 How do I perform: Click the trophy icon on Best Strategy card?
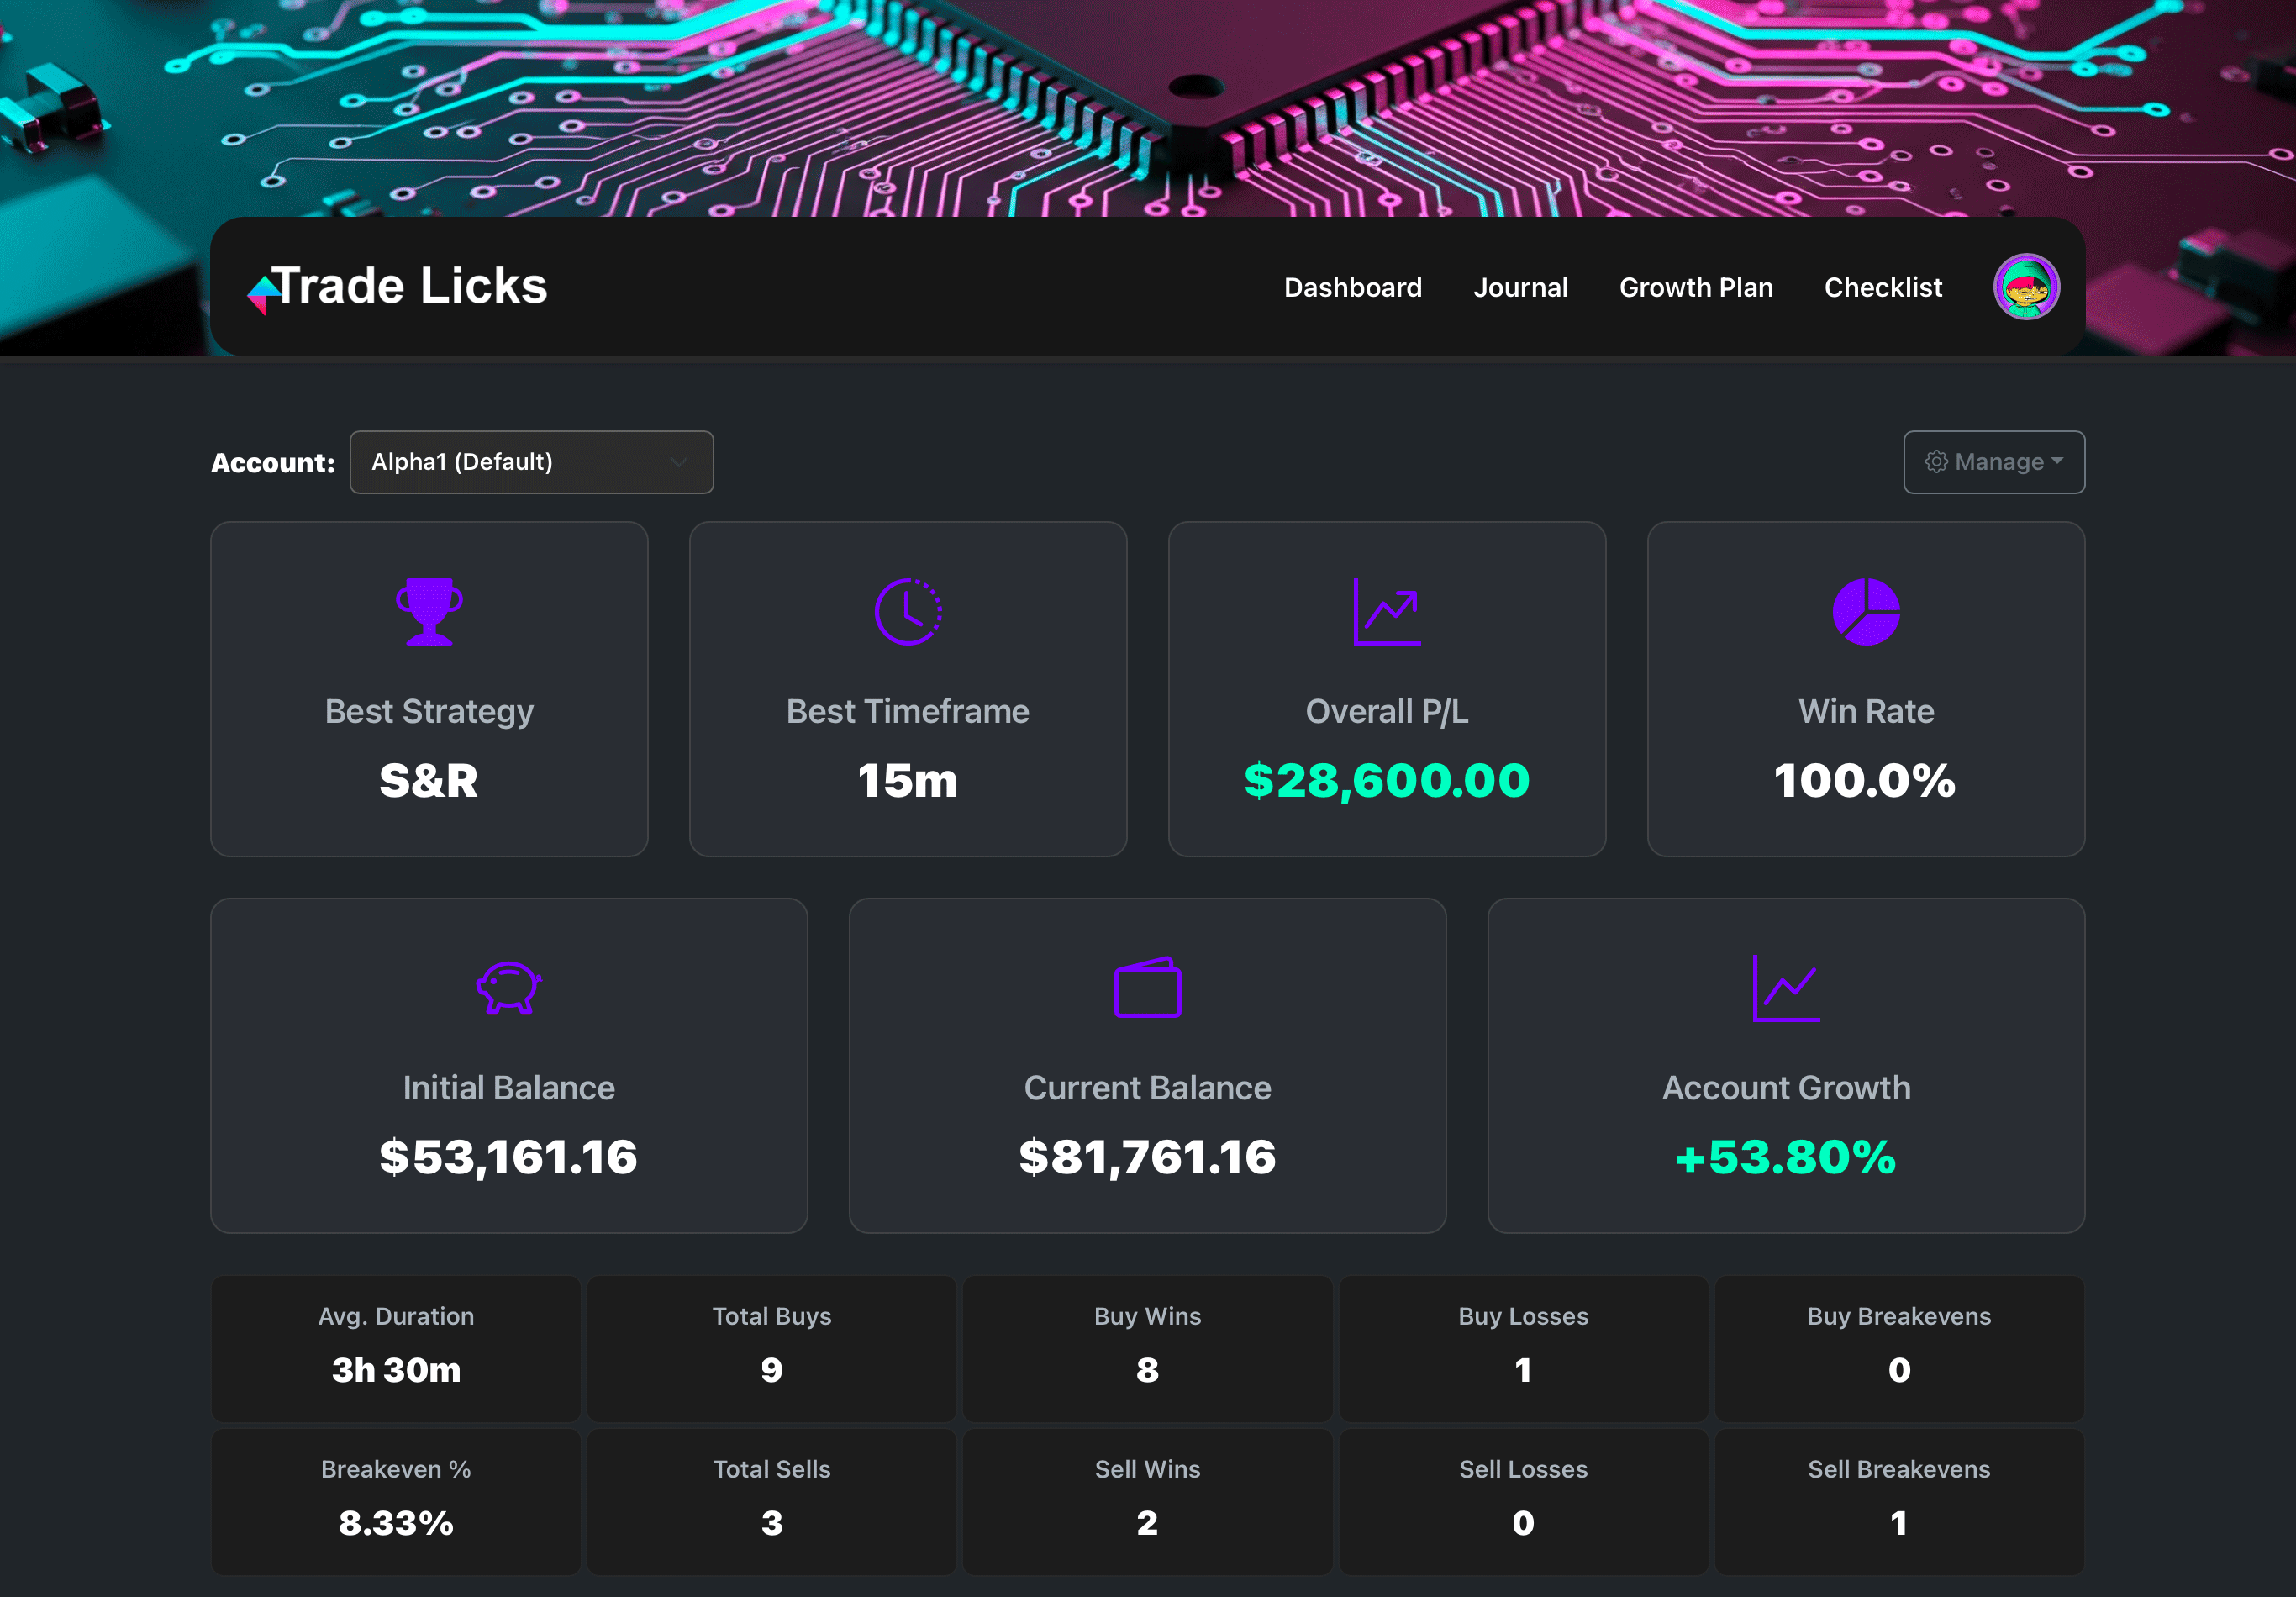(429, 613)
